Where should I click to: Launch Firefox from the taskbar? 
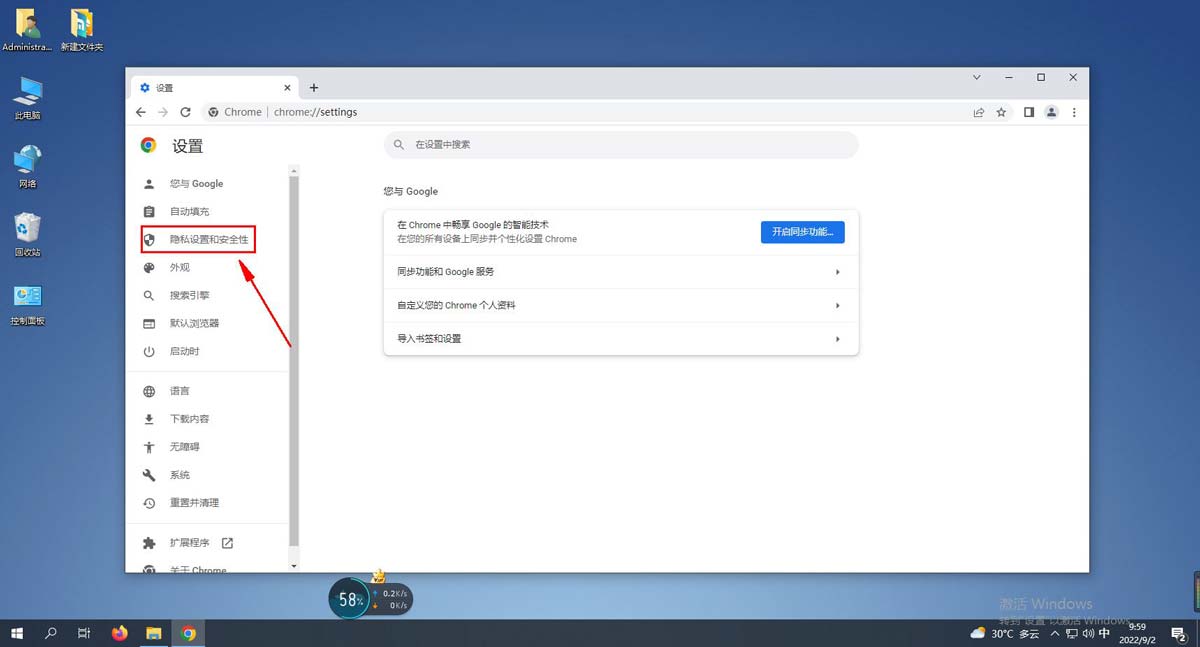tap(120, 633)
